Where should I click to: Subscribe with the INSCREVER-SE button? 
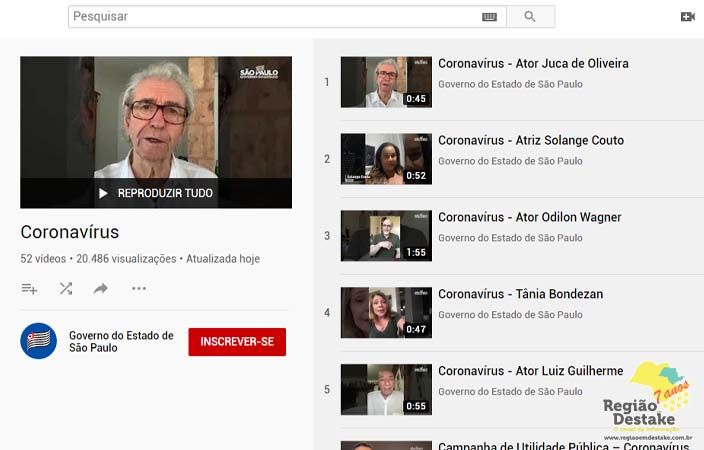[237, 342]
